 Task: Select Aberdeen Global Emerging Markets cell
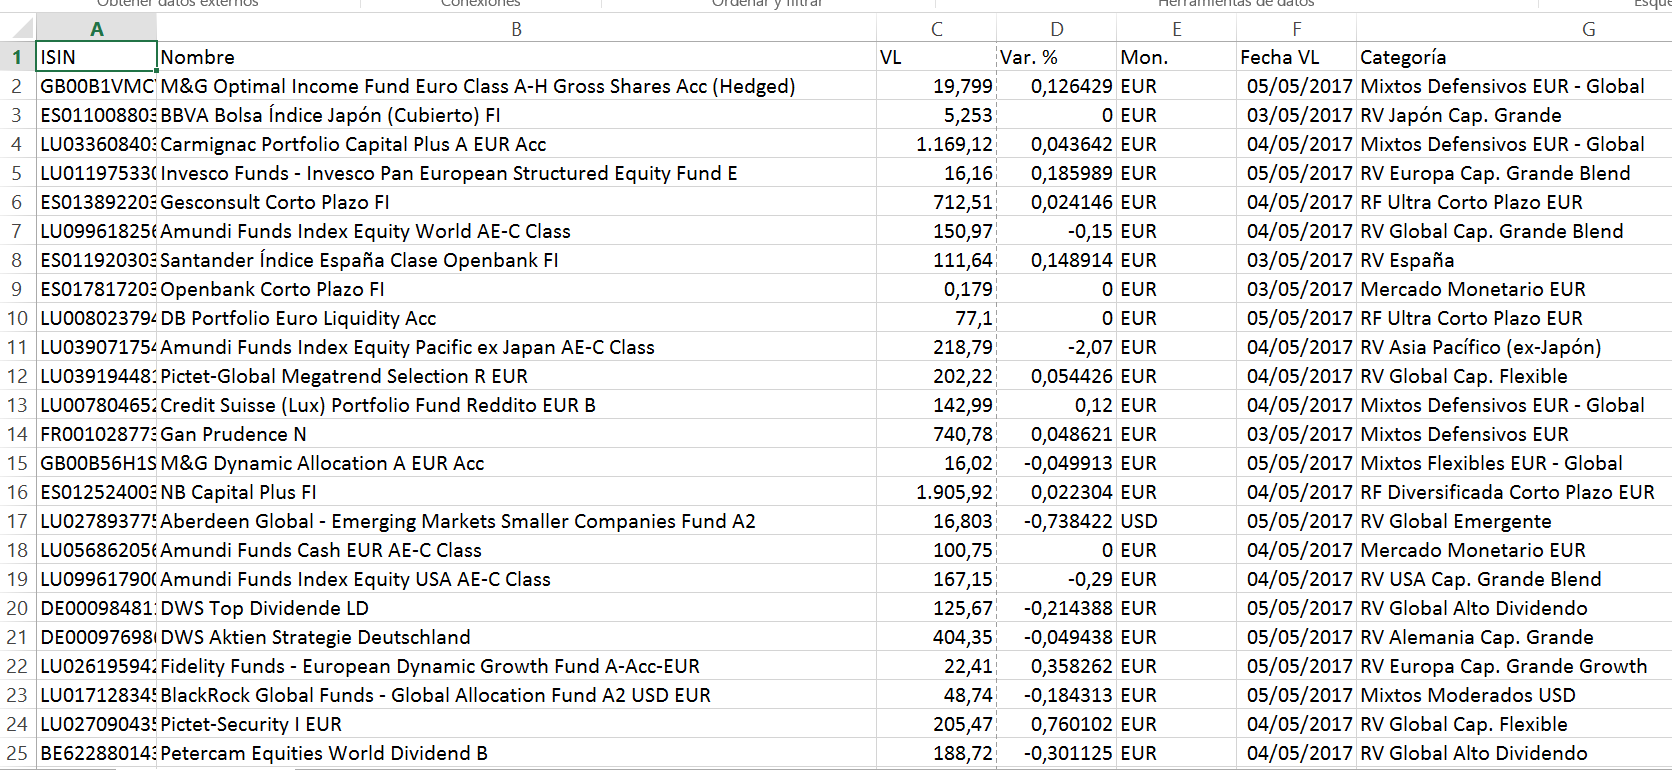[517, 521]
